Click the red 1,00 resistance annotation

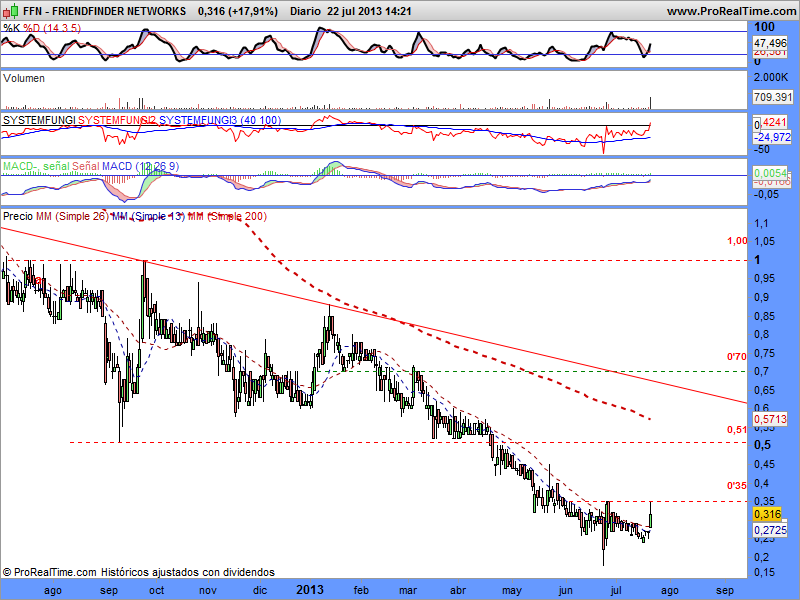737,241
